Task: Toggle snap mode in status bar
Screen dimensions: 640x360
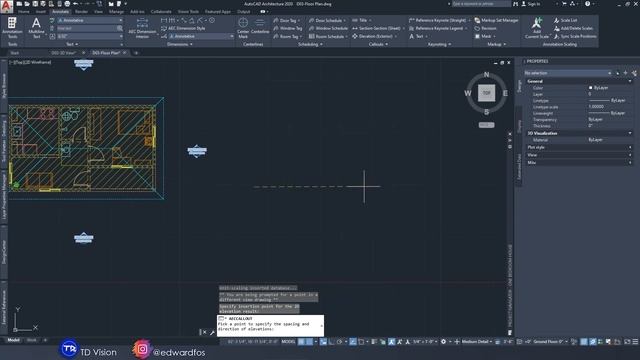Action: tap(309, 342)
